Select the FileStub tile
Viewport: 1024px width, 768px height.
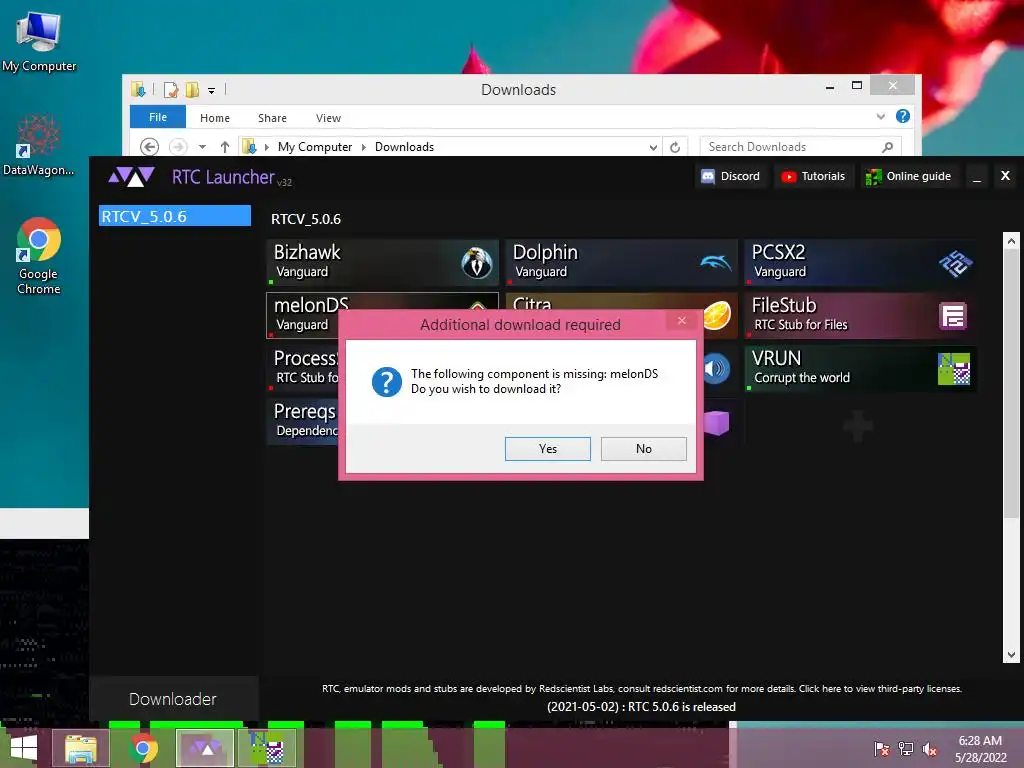tap(861, 315)
